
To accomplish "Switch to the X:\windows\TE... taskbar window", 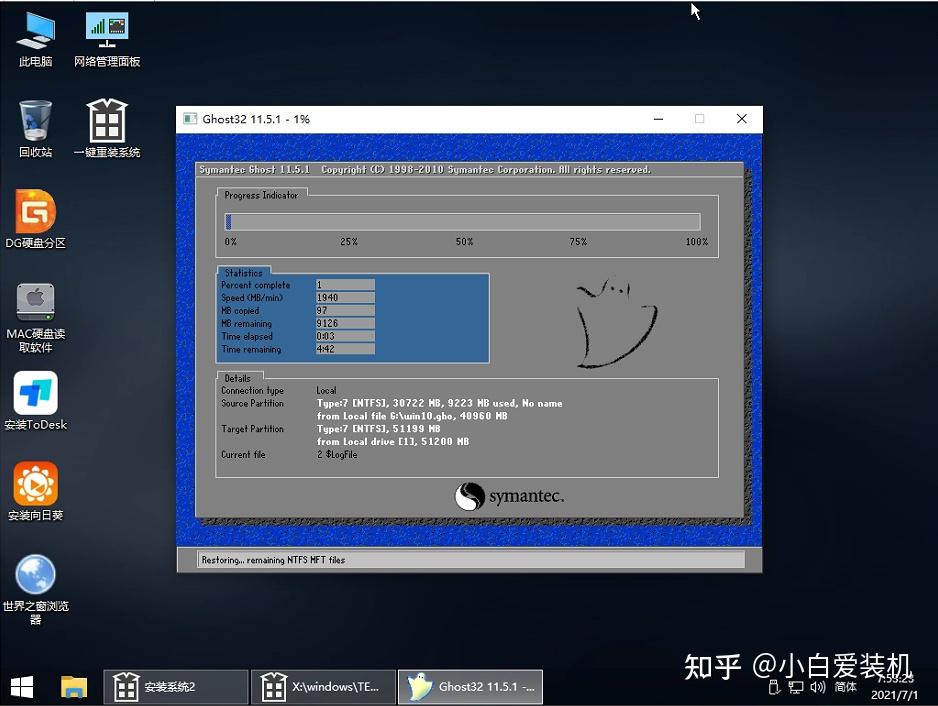I will [x=323, y=688].
